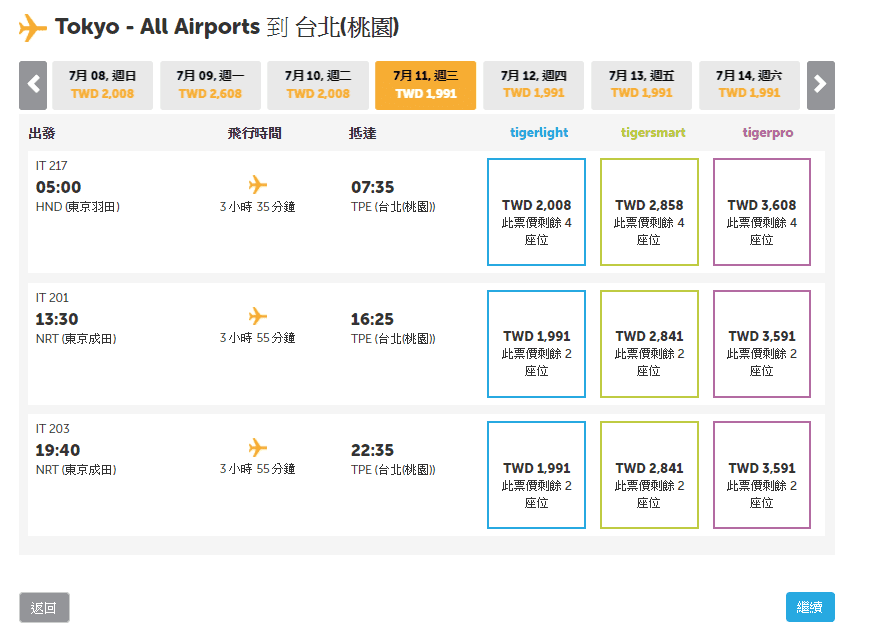Click NRT (東京成田) airport in IT 203 row
The width and height of the screenshot is (869, 627).
click(x=76, y=470)
